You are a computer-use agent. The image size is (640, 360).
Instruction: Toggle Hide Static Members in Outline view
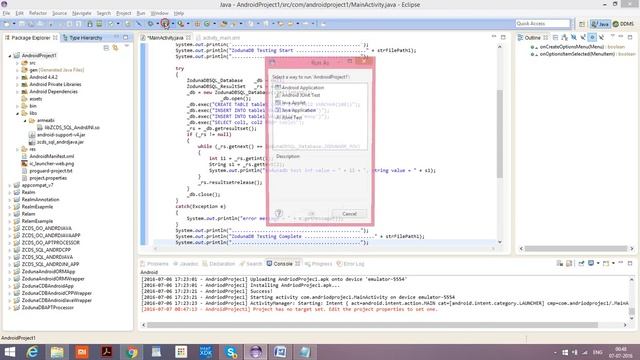pyautogui.click(x=583, y=38)
